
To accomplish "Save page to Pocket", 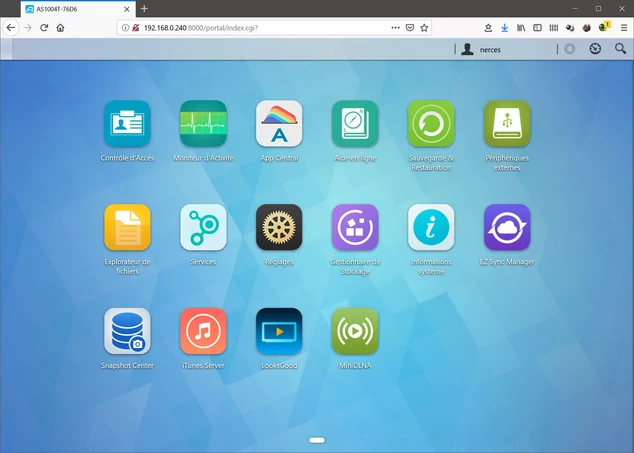I will pyautogui.click(x=410, y=28).
